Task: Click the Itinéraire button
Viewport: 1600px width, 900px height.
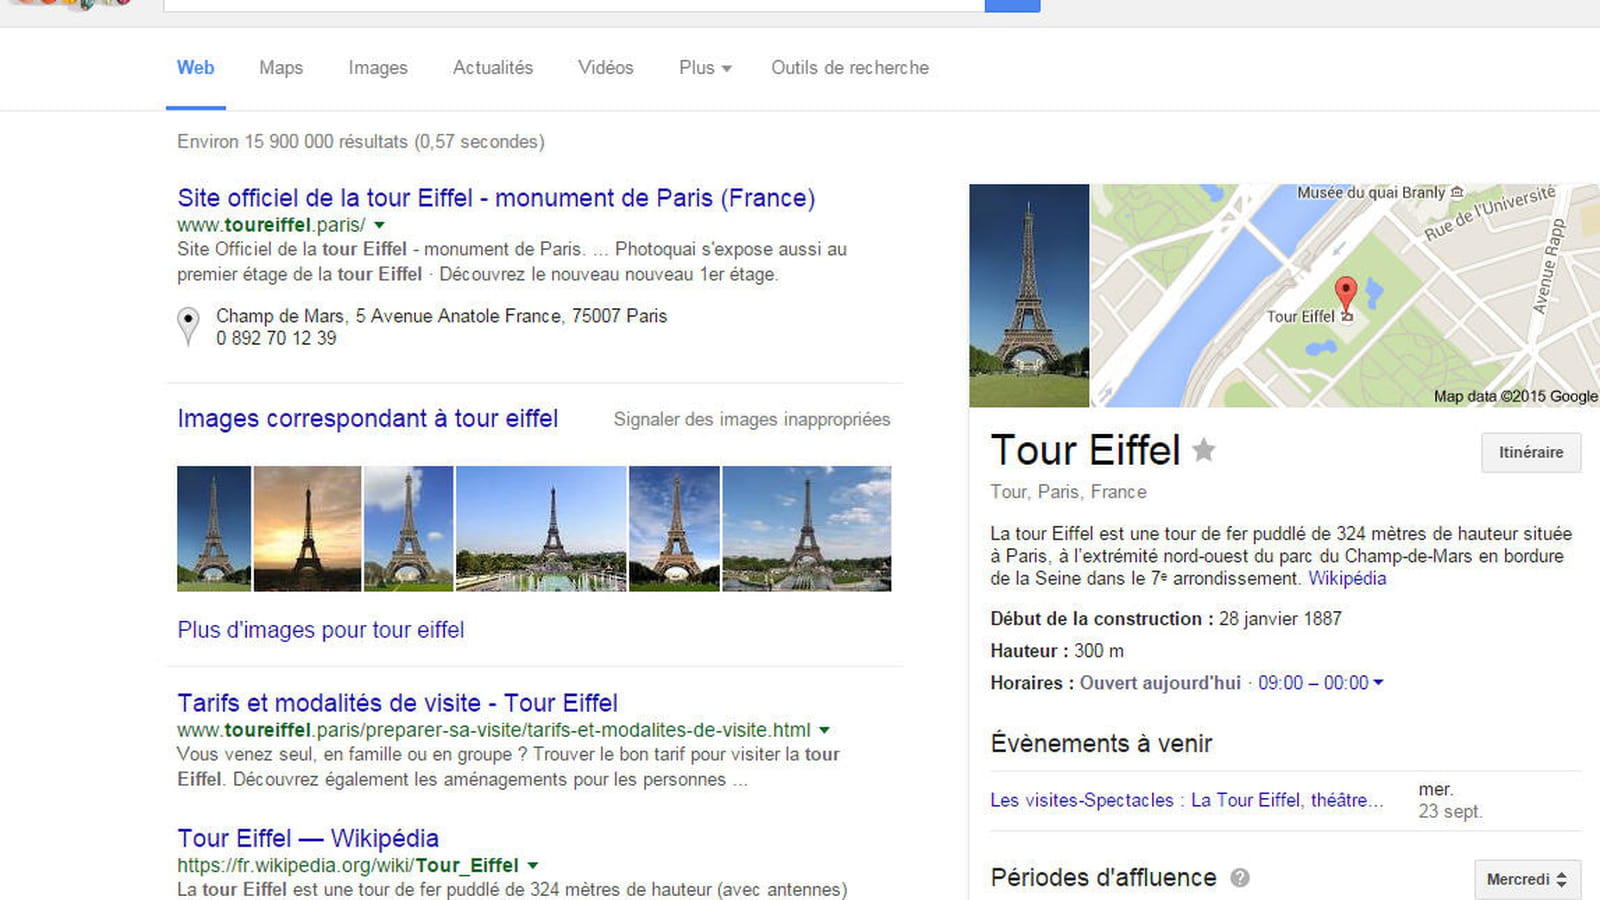Action: pyautogui.click(x=1531, y=452)
